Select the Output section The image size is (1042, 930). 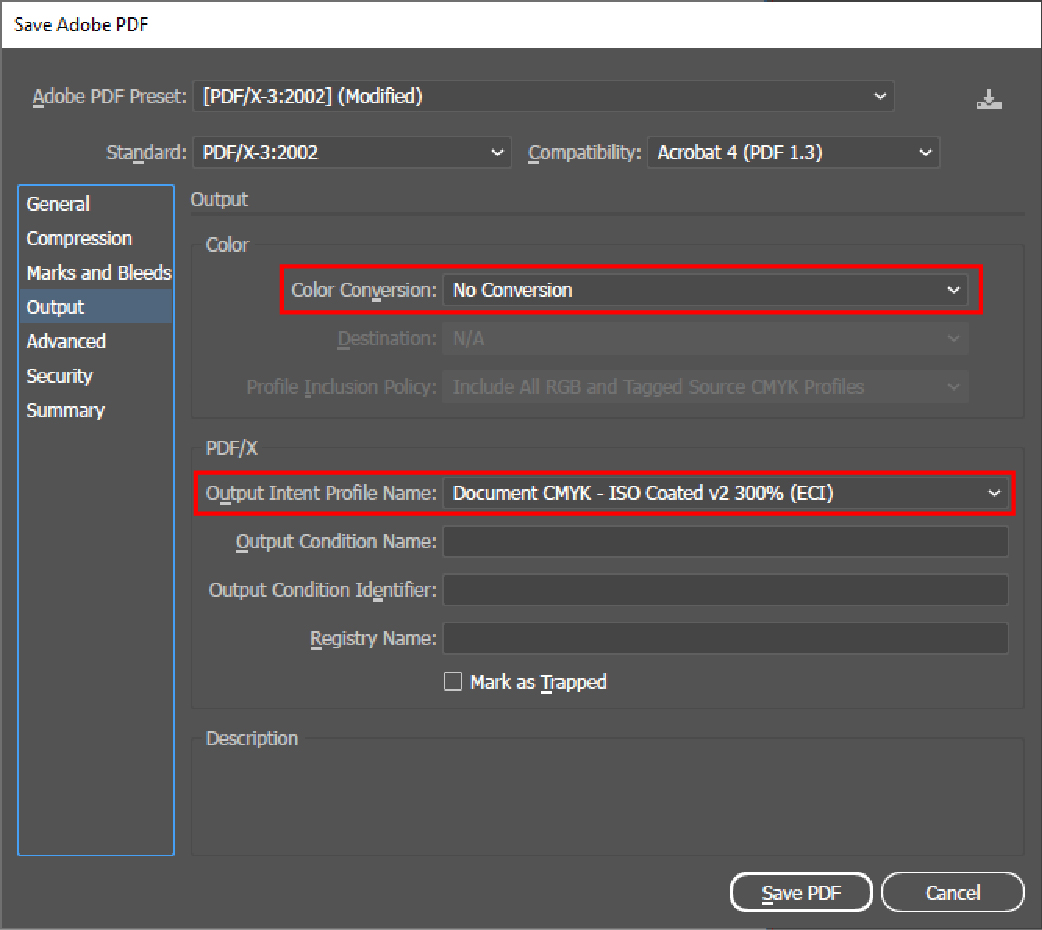tap(56, 307)
